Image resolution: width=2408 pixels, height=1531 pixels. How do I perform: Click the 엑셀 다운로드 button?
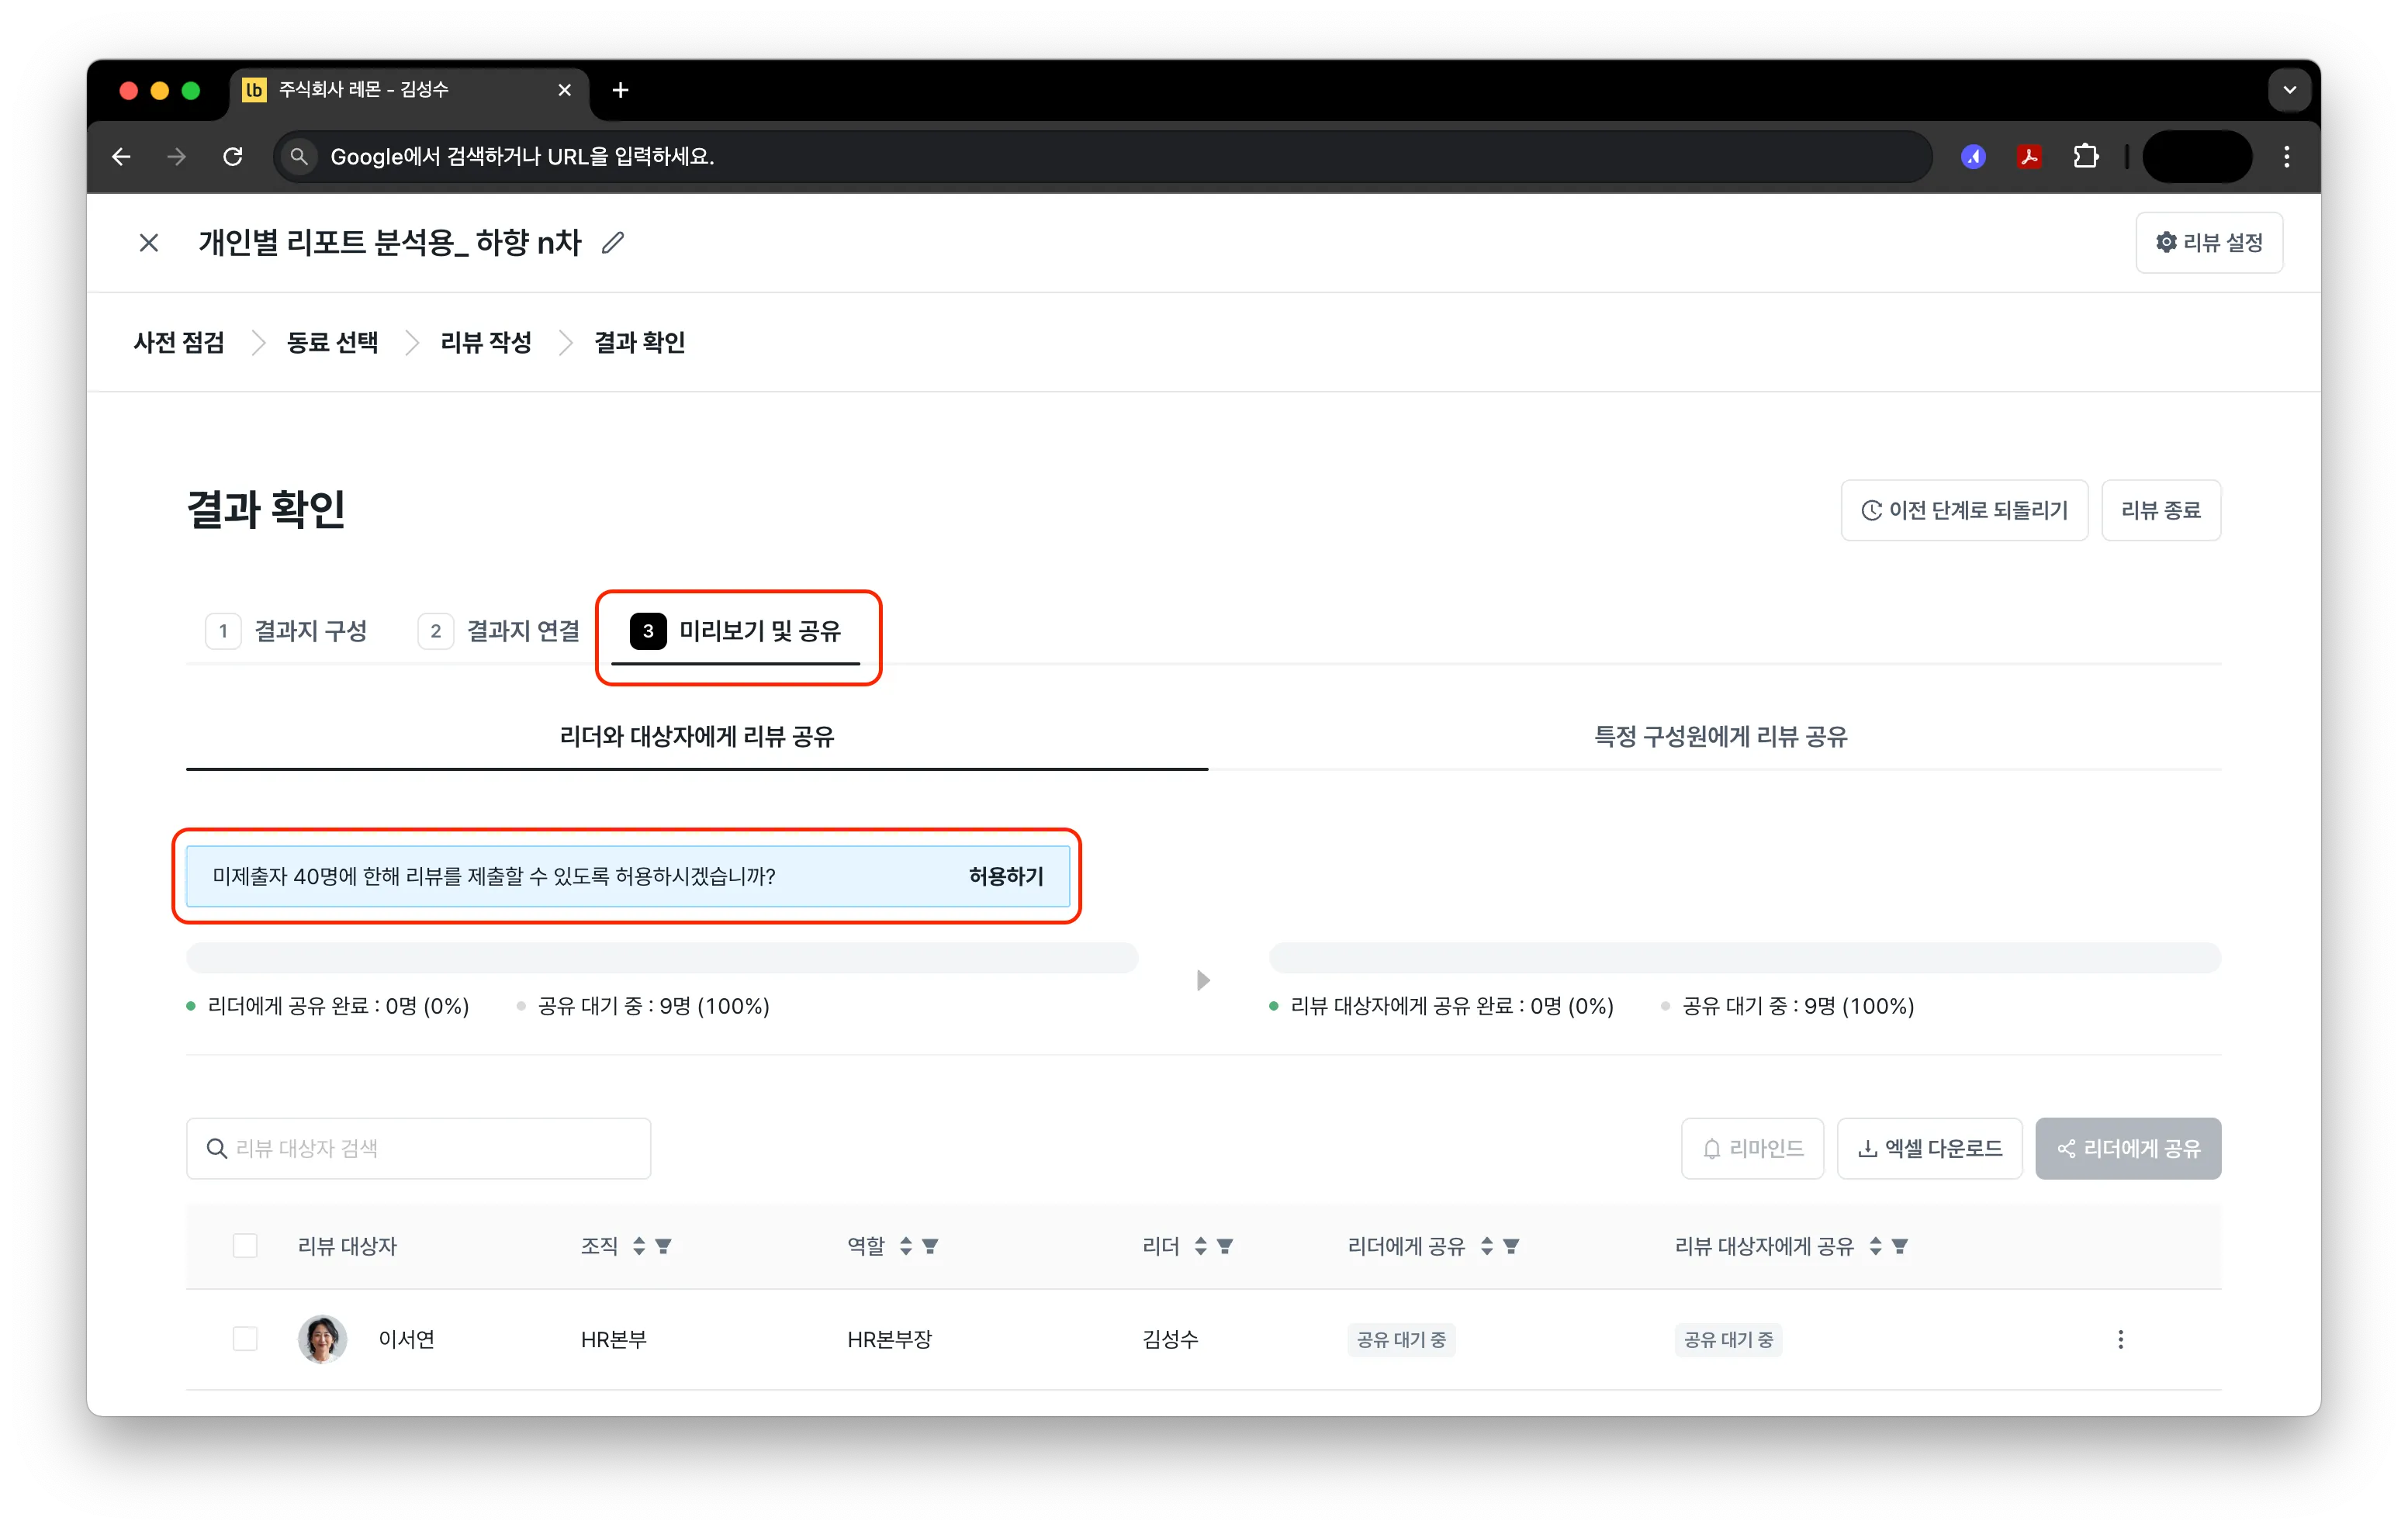click(1929, 1149)
